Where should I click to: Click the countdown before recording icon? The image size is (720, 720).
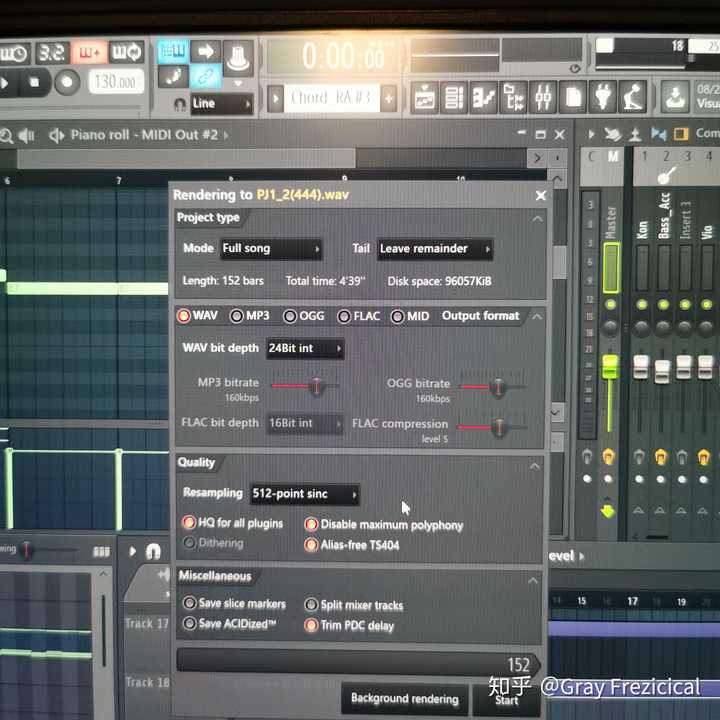tap(51, 53)
